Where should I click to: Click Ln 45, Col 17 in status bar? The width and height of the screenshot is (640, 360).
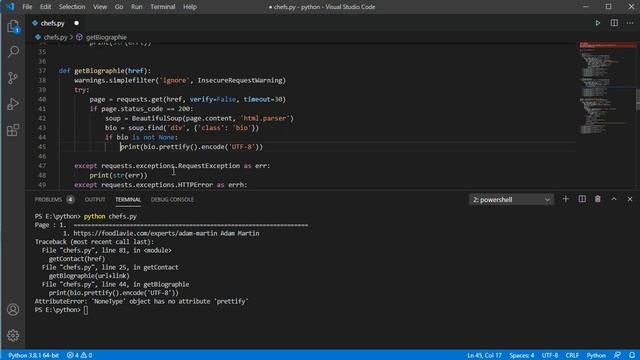pos(484,356)
